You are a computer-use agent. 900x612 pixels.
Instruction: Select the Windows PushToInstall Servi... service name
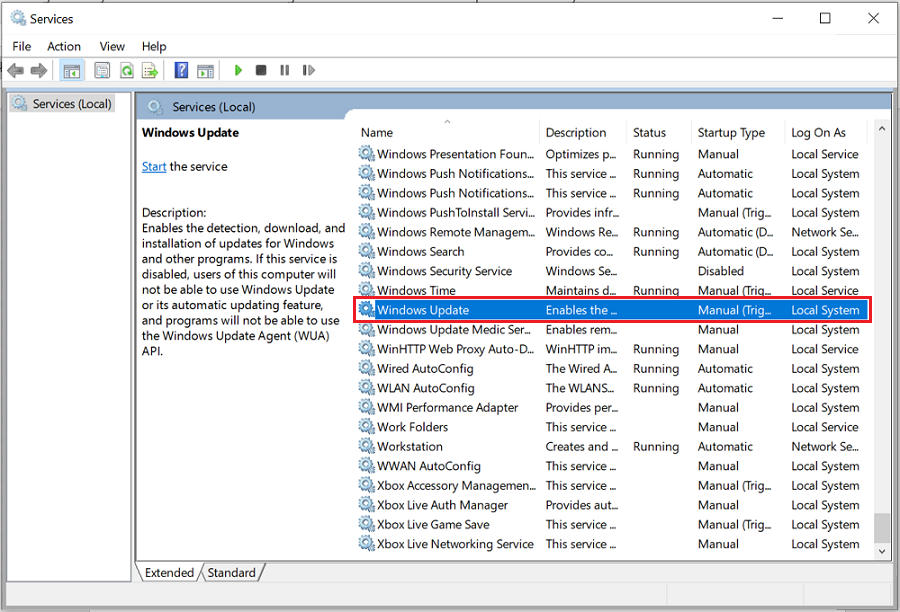coord(456,212)
